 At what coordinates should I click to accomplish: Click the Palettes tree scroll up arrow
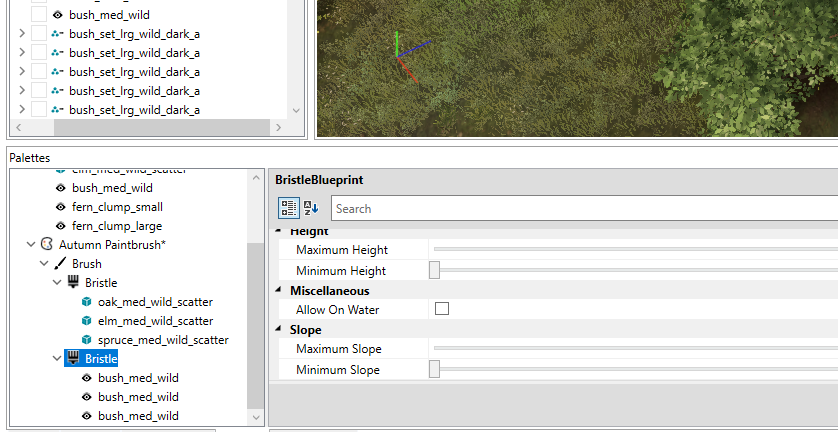(x=256, y=178)
